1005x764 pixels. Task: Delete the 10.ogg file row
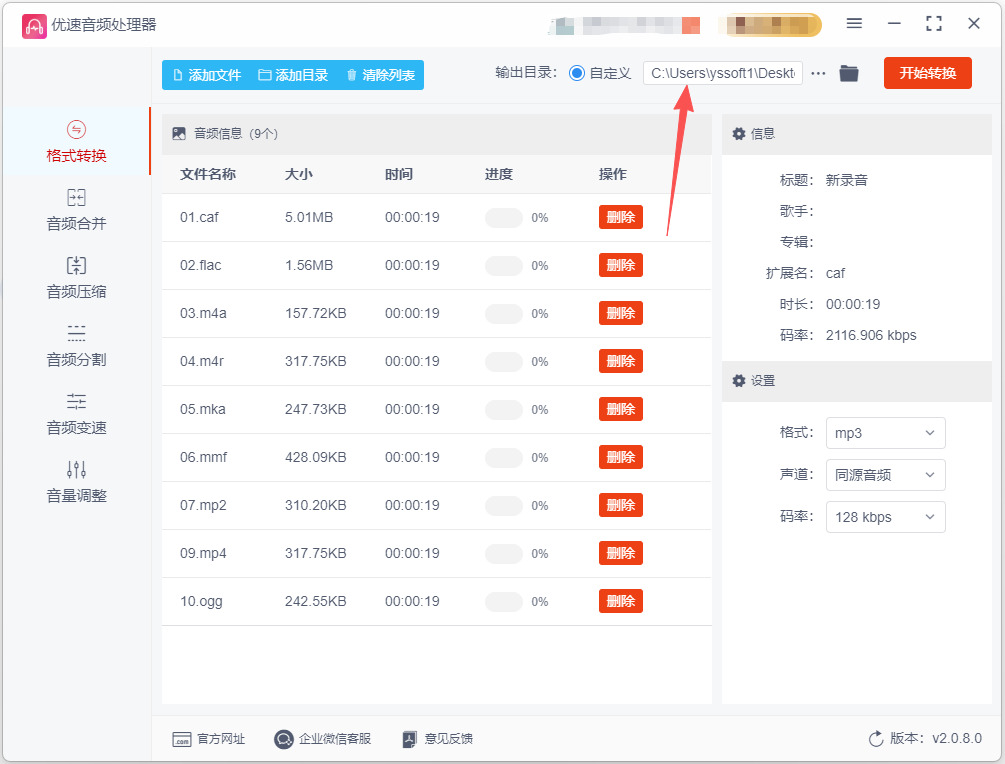pyautogui.click(x=620, y=601)
